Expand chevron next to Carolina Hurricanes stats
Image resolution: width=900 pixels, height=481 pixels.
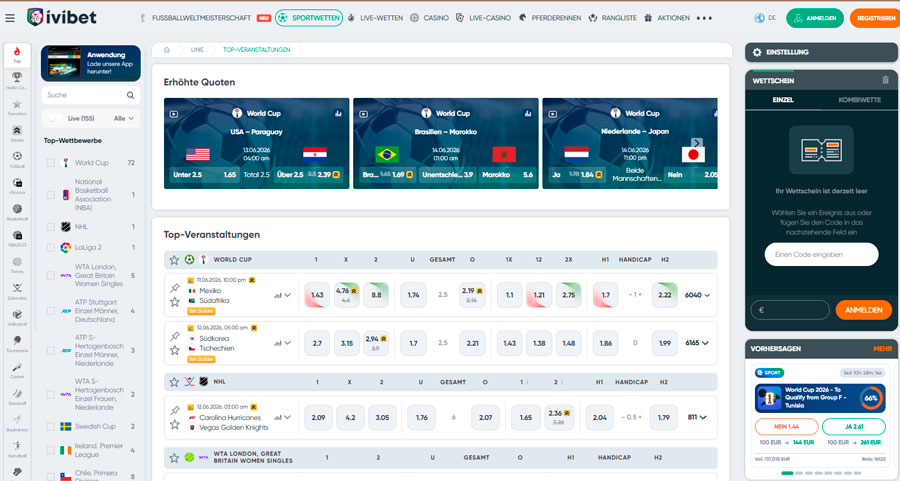tap(288, 417)
